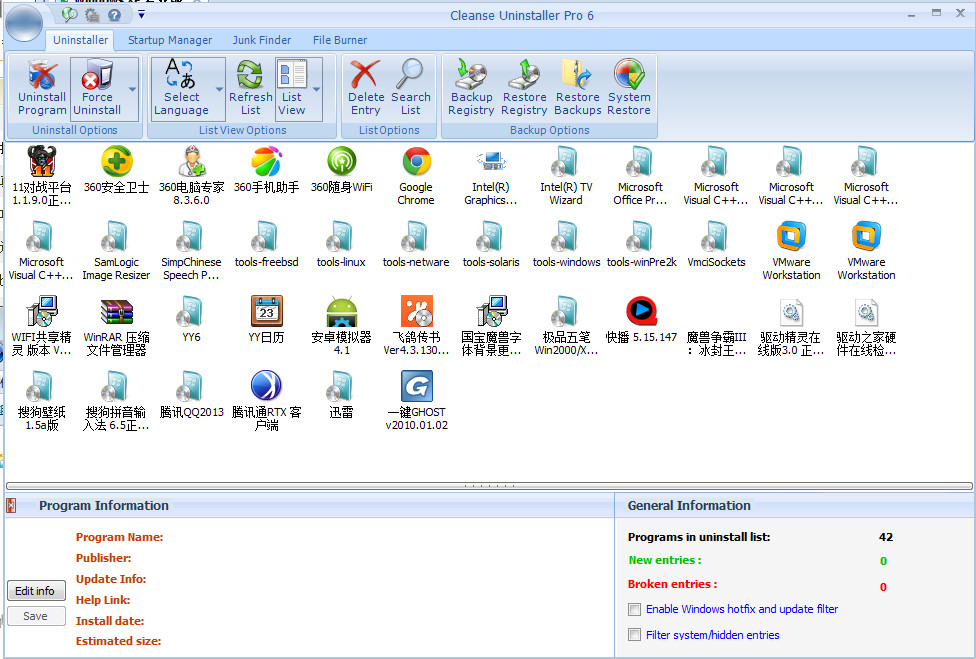Select the YY日历 calendar entry
This screenshot has width=976, height=659.
(x=266, y=320)
